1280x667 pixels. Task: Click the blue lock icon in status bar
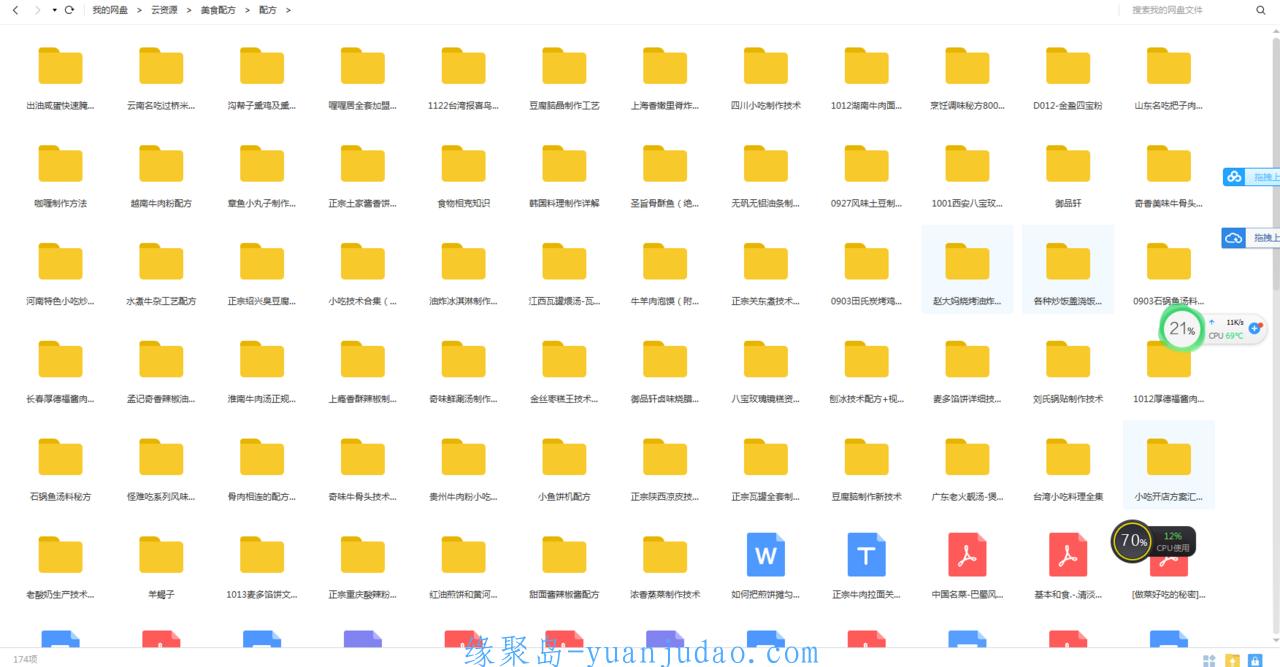[x=1254, y=660]
